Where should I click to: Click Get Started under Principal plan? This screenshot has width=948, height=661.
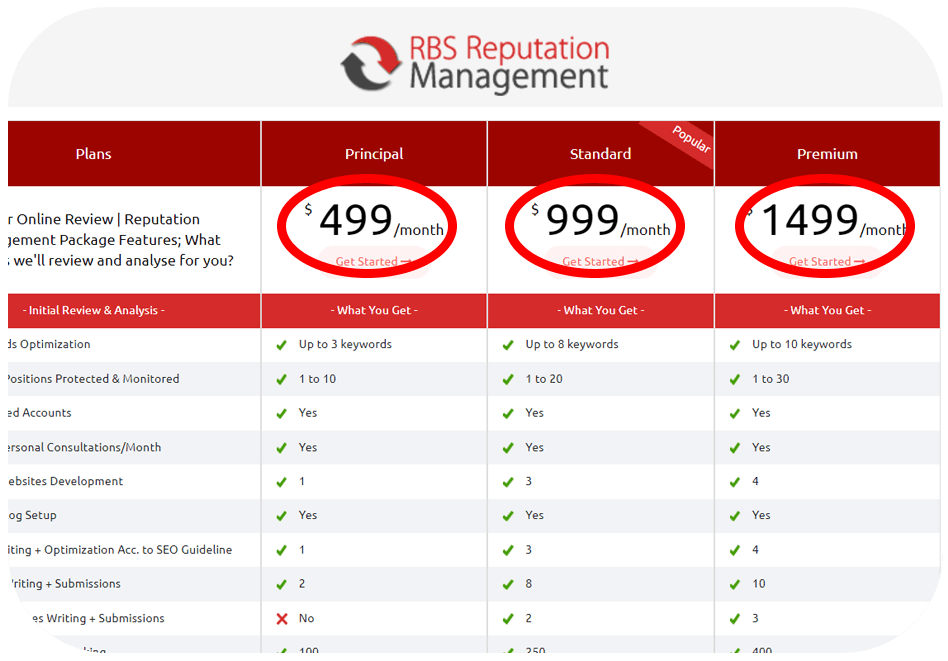pyautogui.click(x=374, y=261)
